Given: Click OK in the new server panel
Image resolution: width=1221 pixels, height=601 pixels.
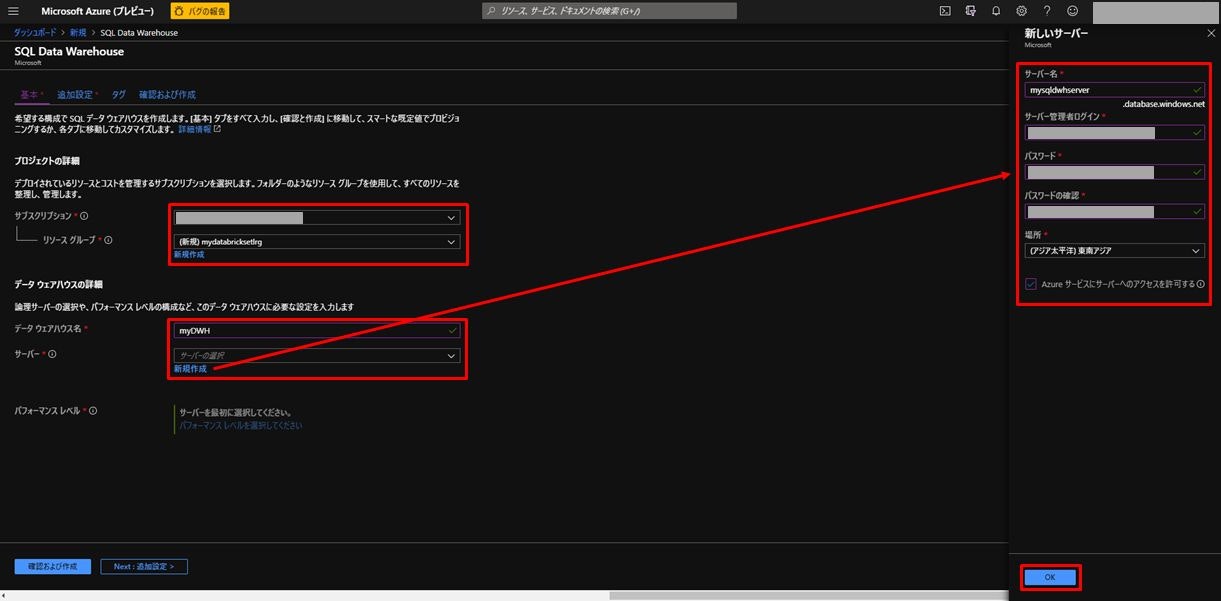Looking at the screenshot, I should 1049,578.
